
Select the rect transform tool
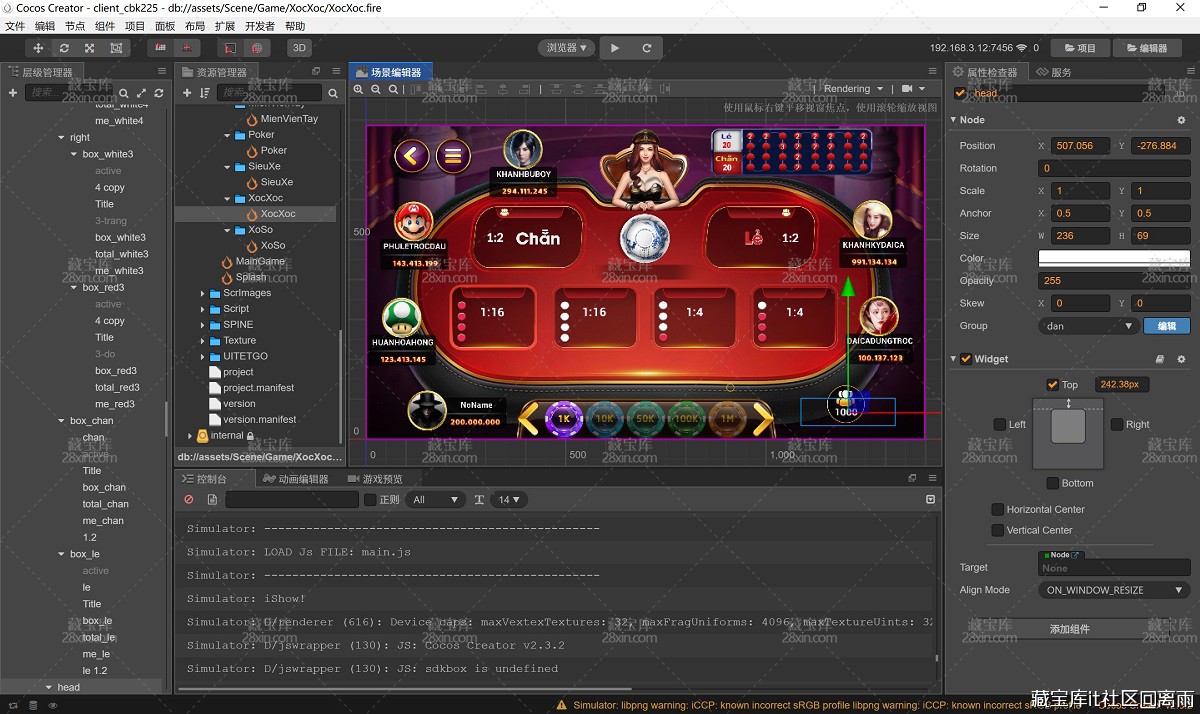coord(116,47)
